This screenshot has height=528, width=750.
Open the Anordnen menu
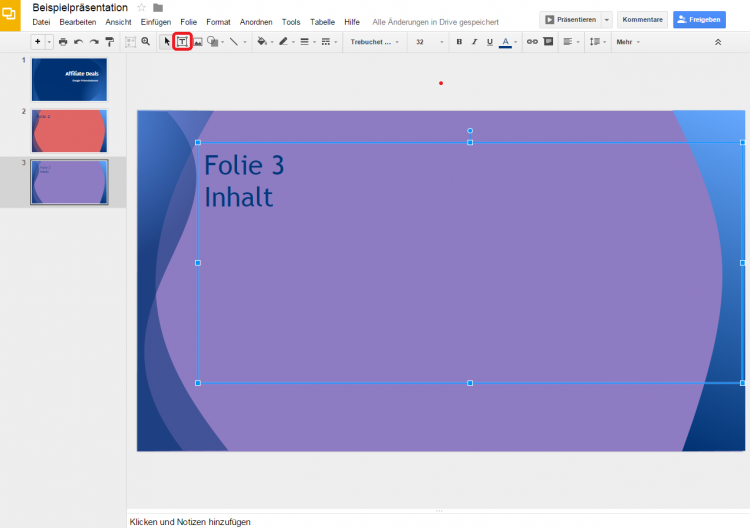[x=256, y=22]
